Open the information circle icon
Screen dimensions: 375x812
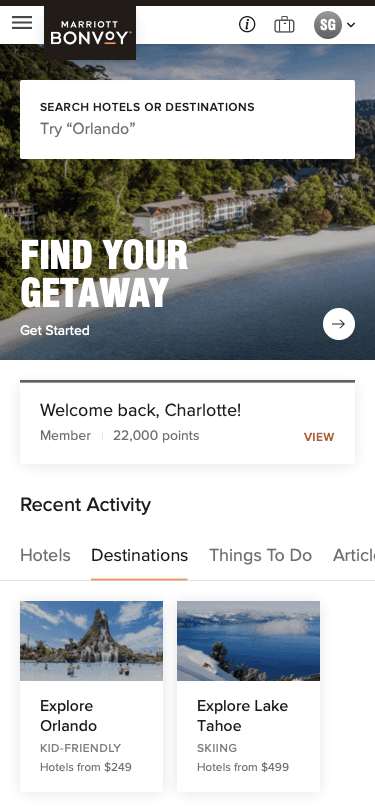click(x=247, y=24)
